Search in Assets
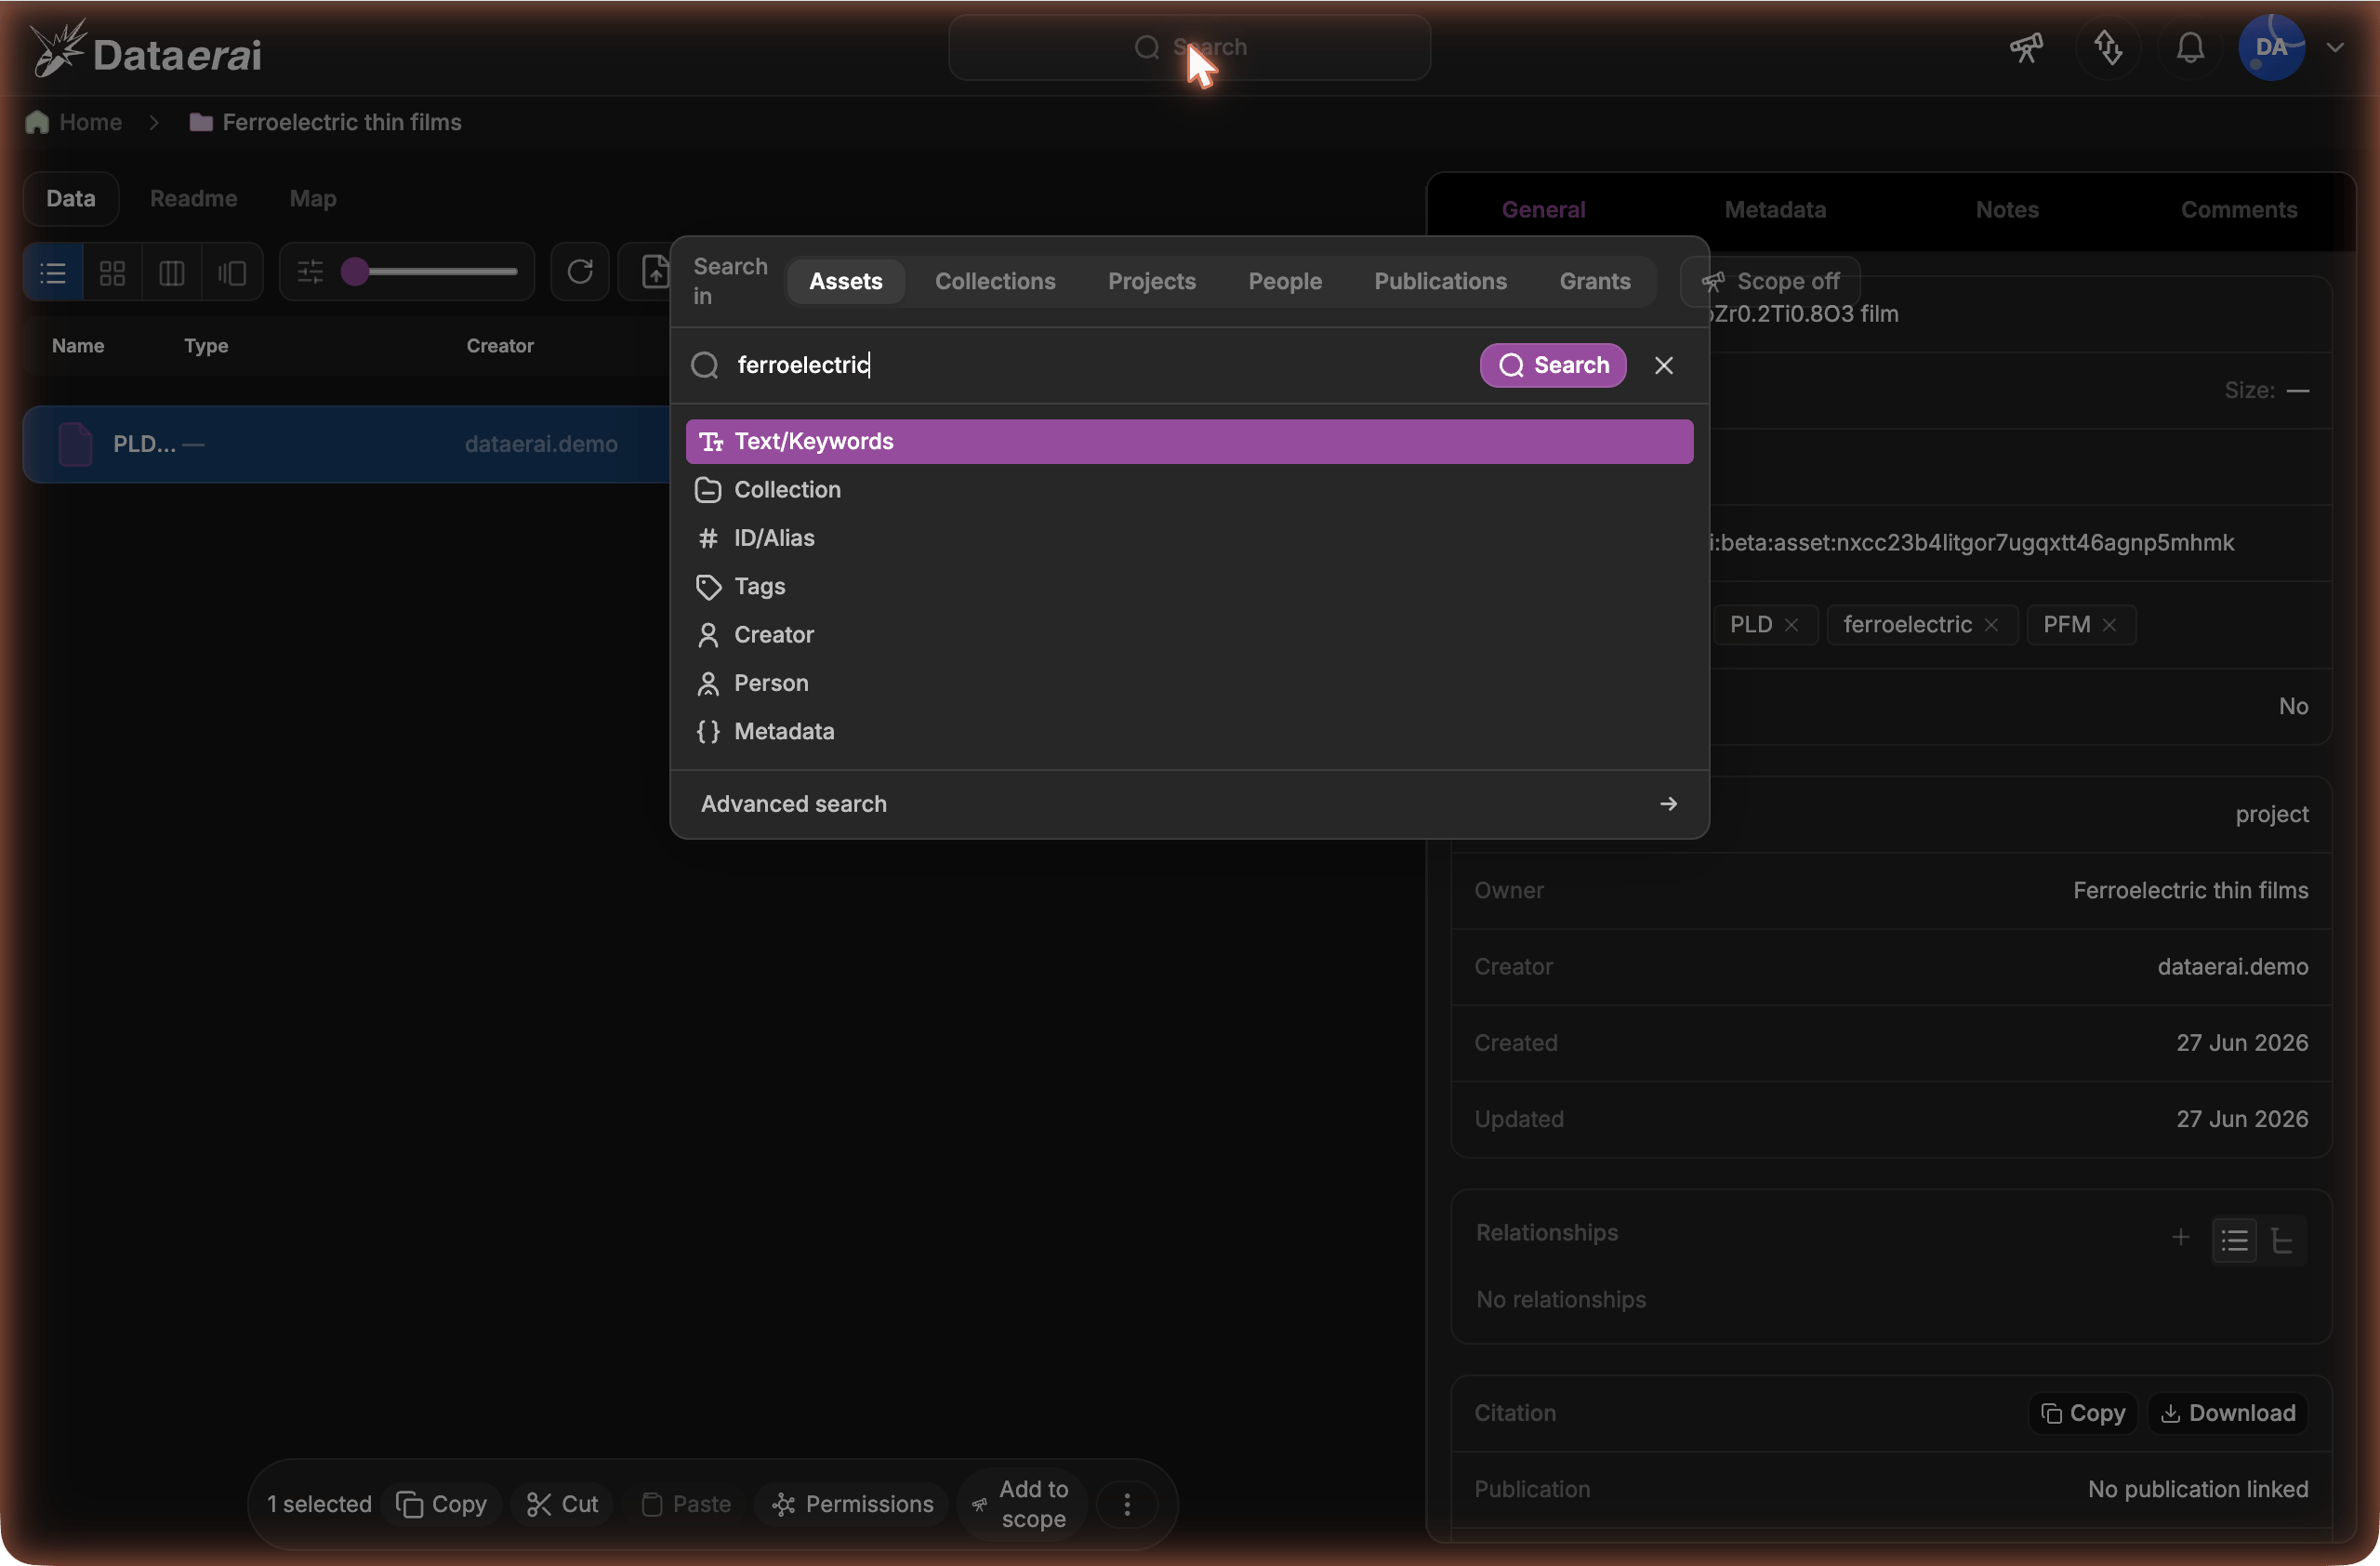2380x1566 pixels. point(845,281)
